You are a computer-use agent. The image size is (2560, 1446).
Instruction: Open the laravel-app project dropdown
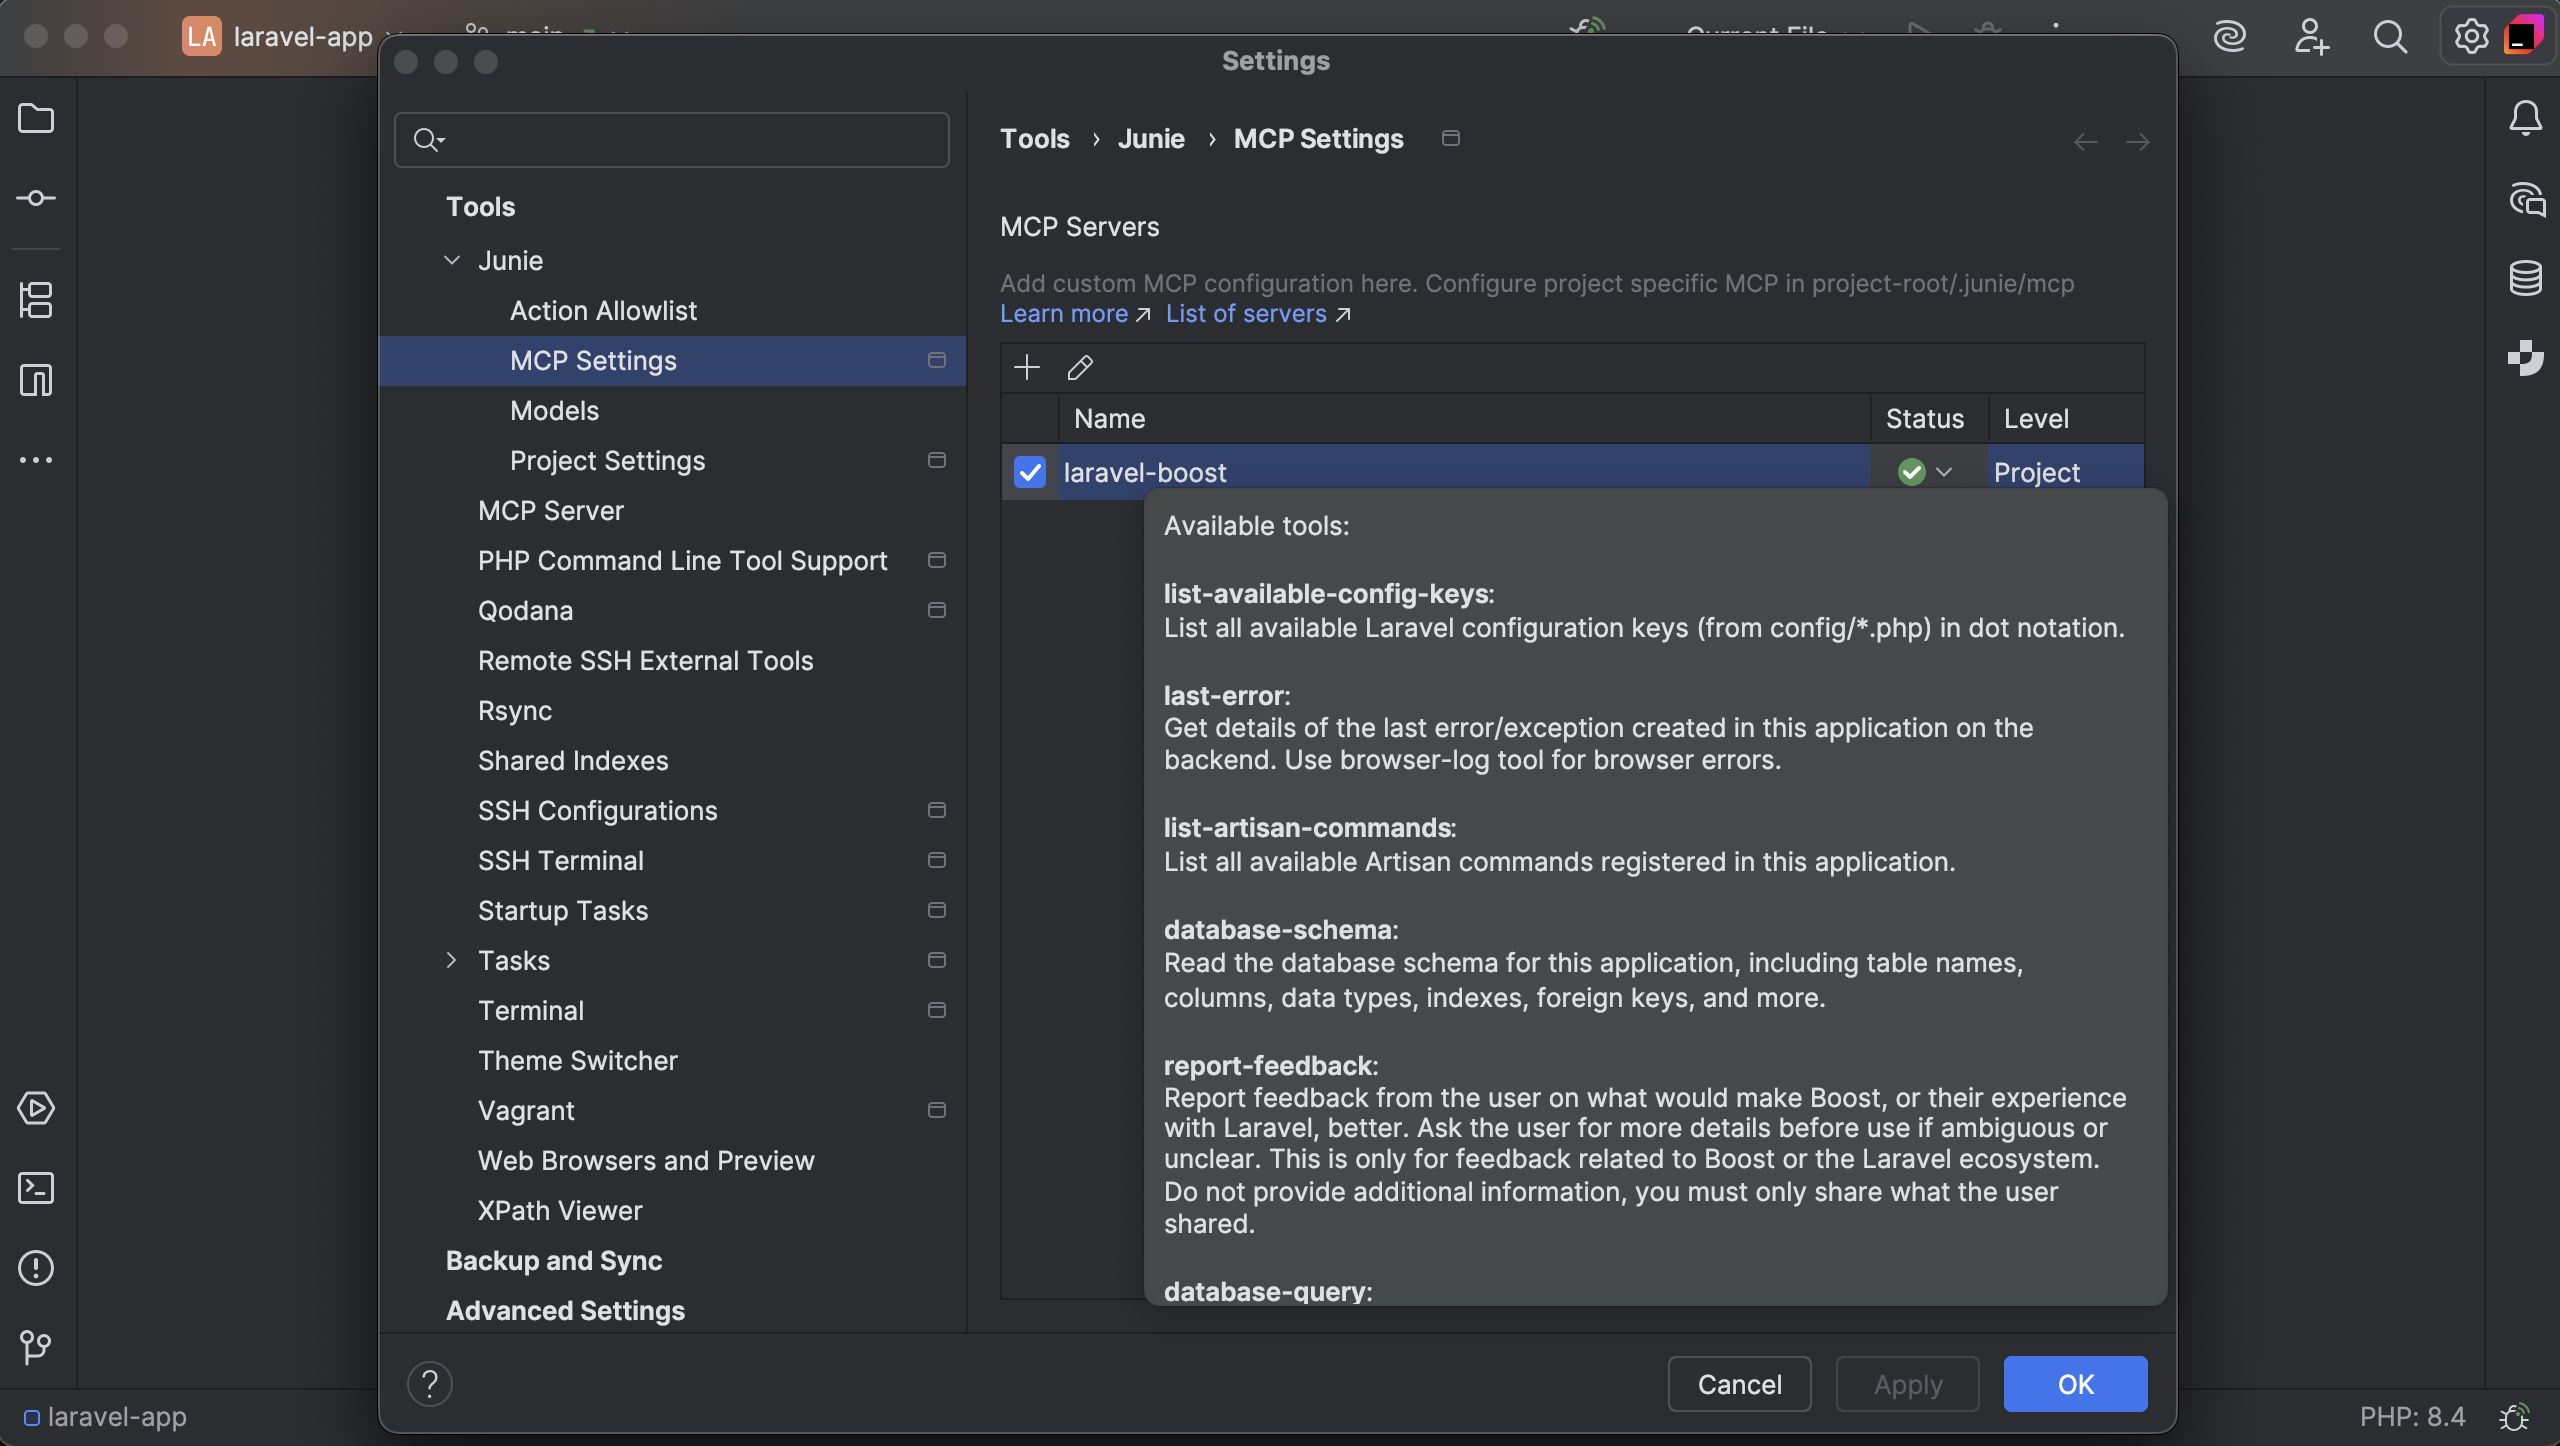point(292,37)
